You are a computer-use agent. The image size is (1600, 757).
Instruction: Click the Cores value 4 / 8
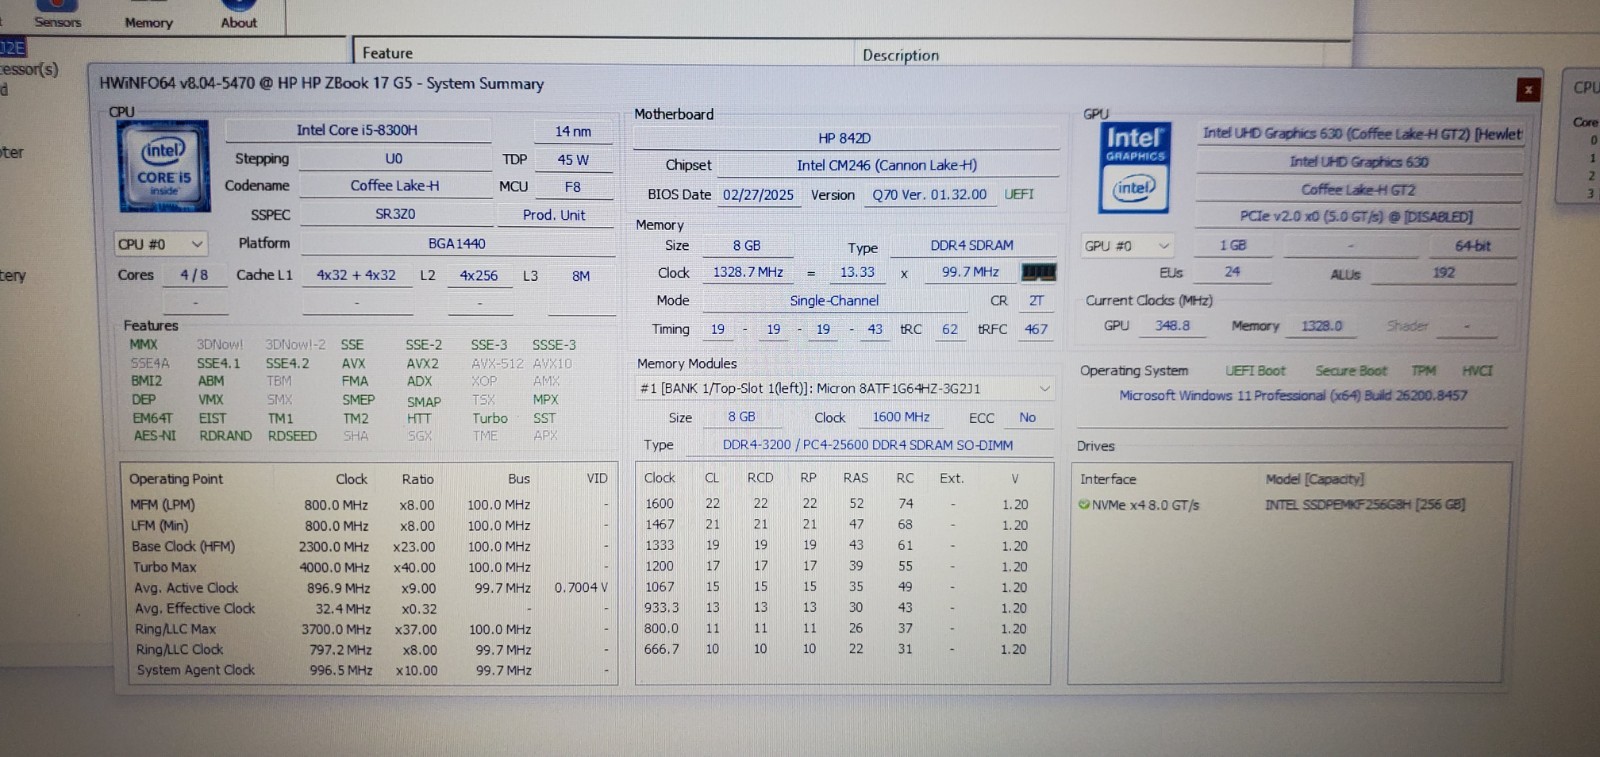(194, 275)
